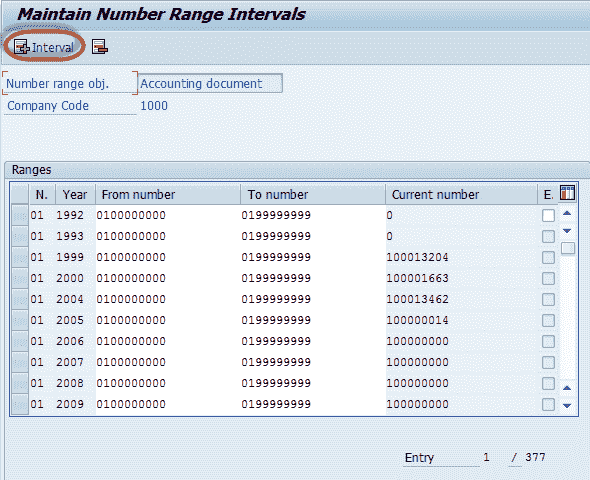Click the From number cell for year 2007

point(168,363)
